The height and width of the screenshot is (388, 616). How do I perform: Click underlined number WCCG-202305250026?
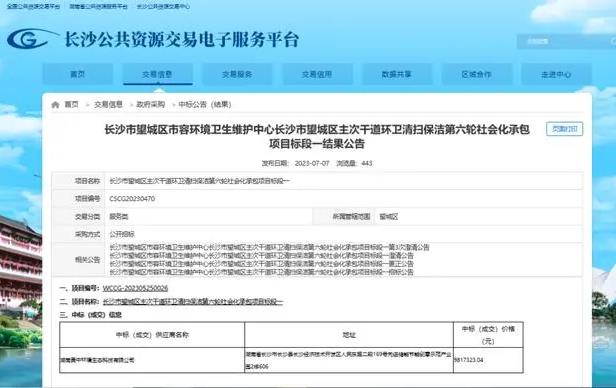tap(135, 288)
